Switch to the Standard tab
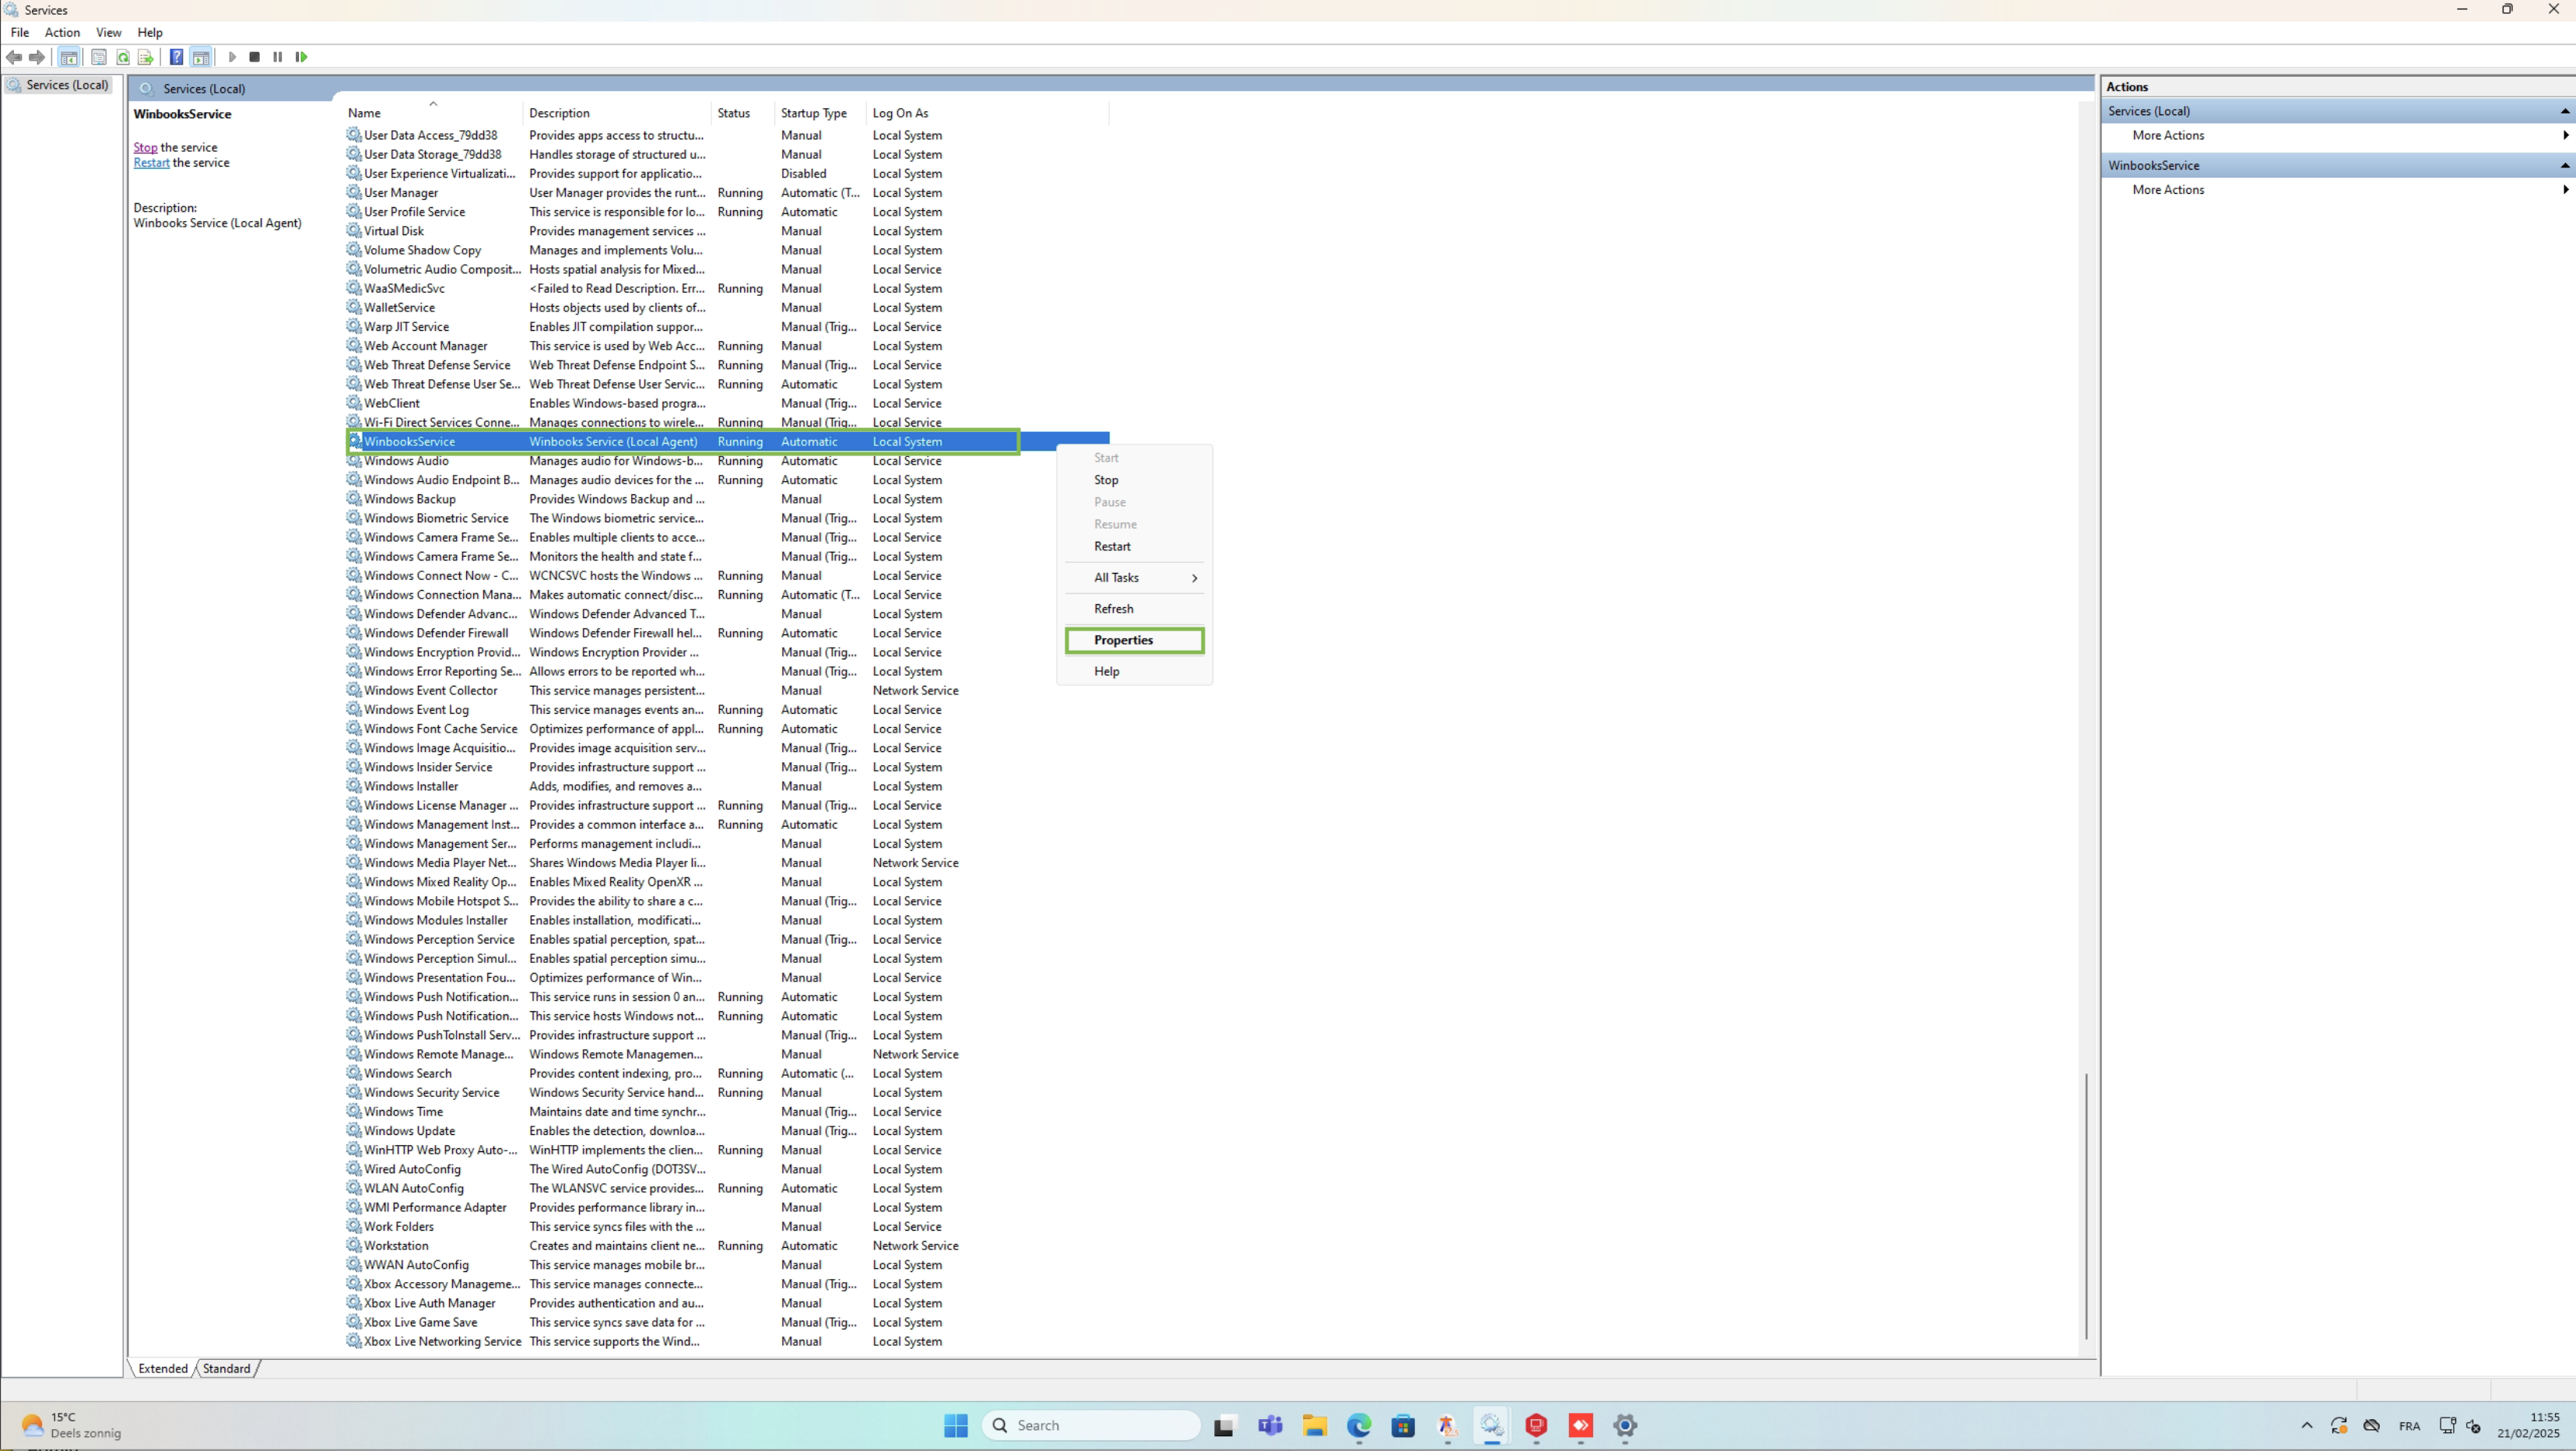 [x=226, y=1368]
